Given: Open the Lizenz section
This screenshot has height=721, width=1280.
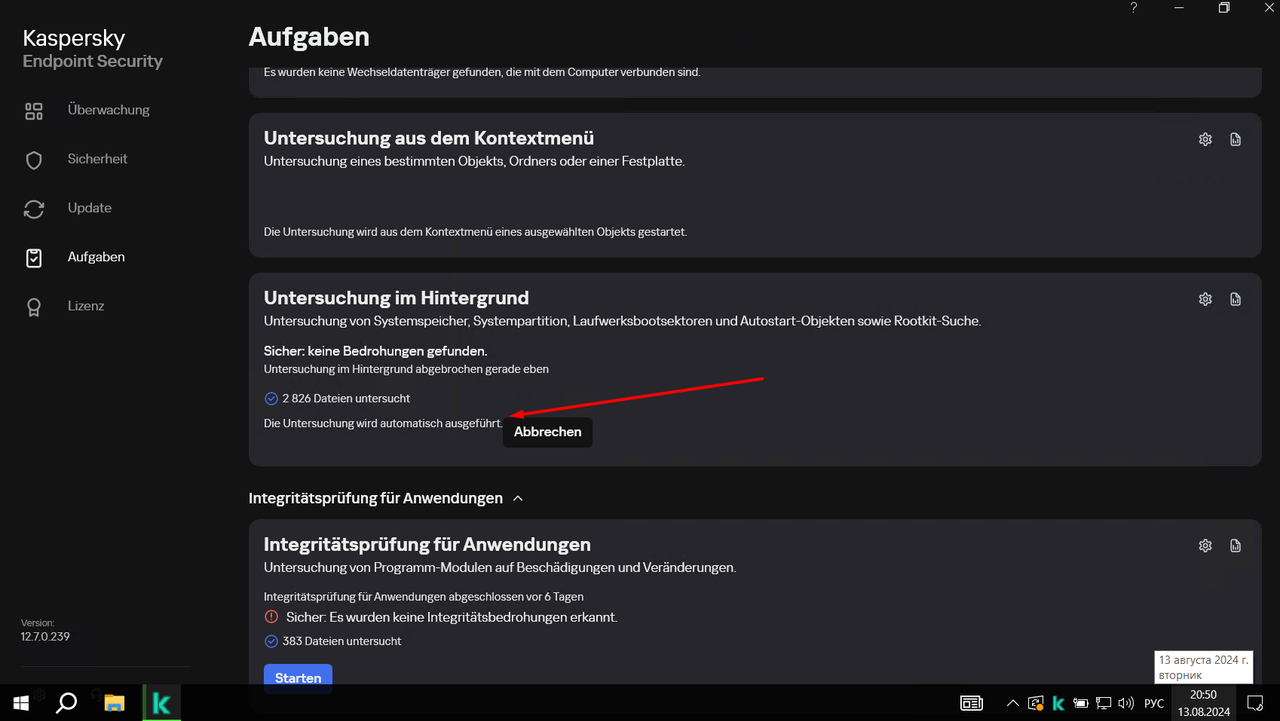Looking at the screenshot, I should click(x=86, y=306).
